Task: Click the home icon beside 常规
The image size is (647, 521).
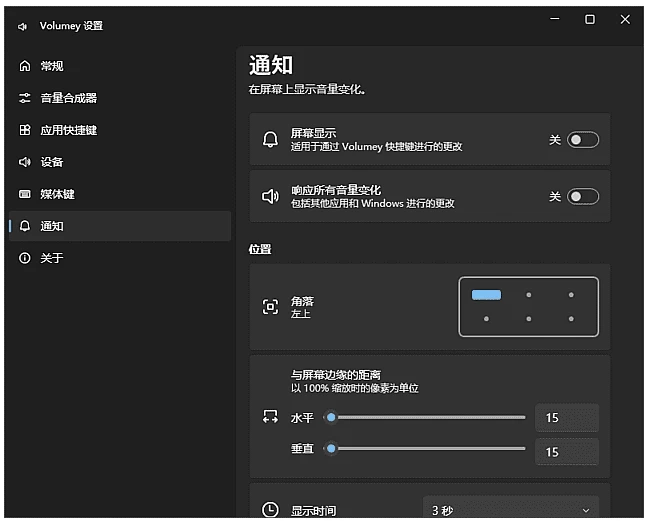Action: (x=25, y=66)
